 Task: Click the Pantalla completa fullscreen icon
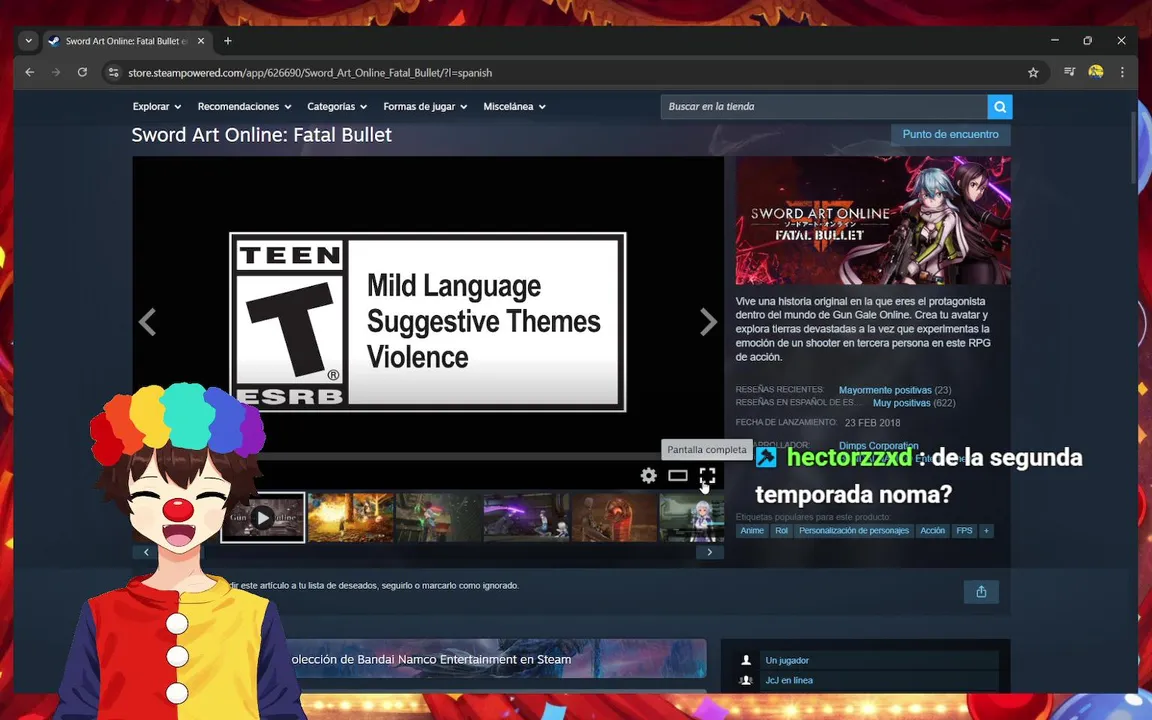coord(707,475)
